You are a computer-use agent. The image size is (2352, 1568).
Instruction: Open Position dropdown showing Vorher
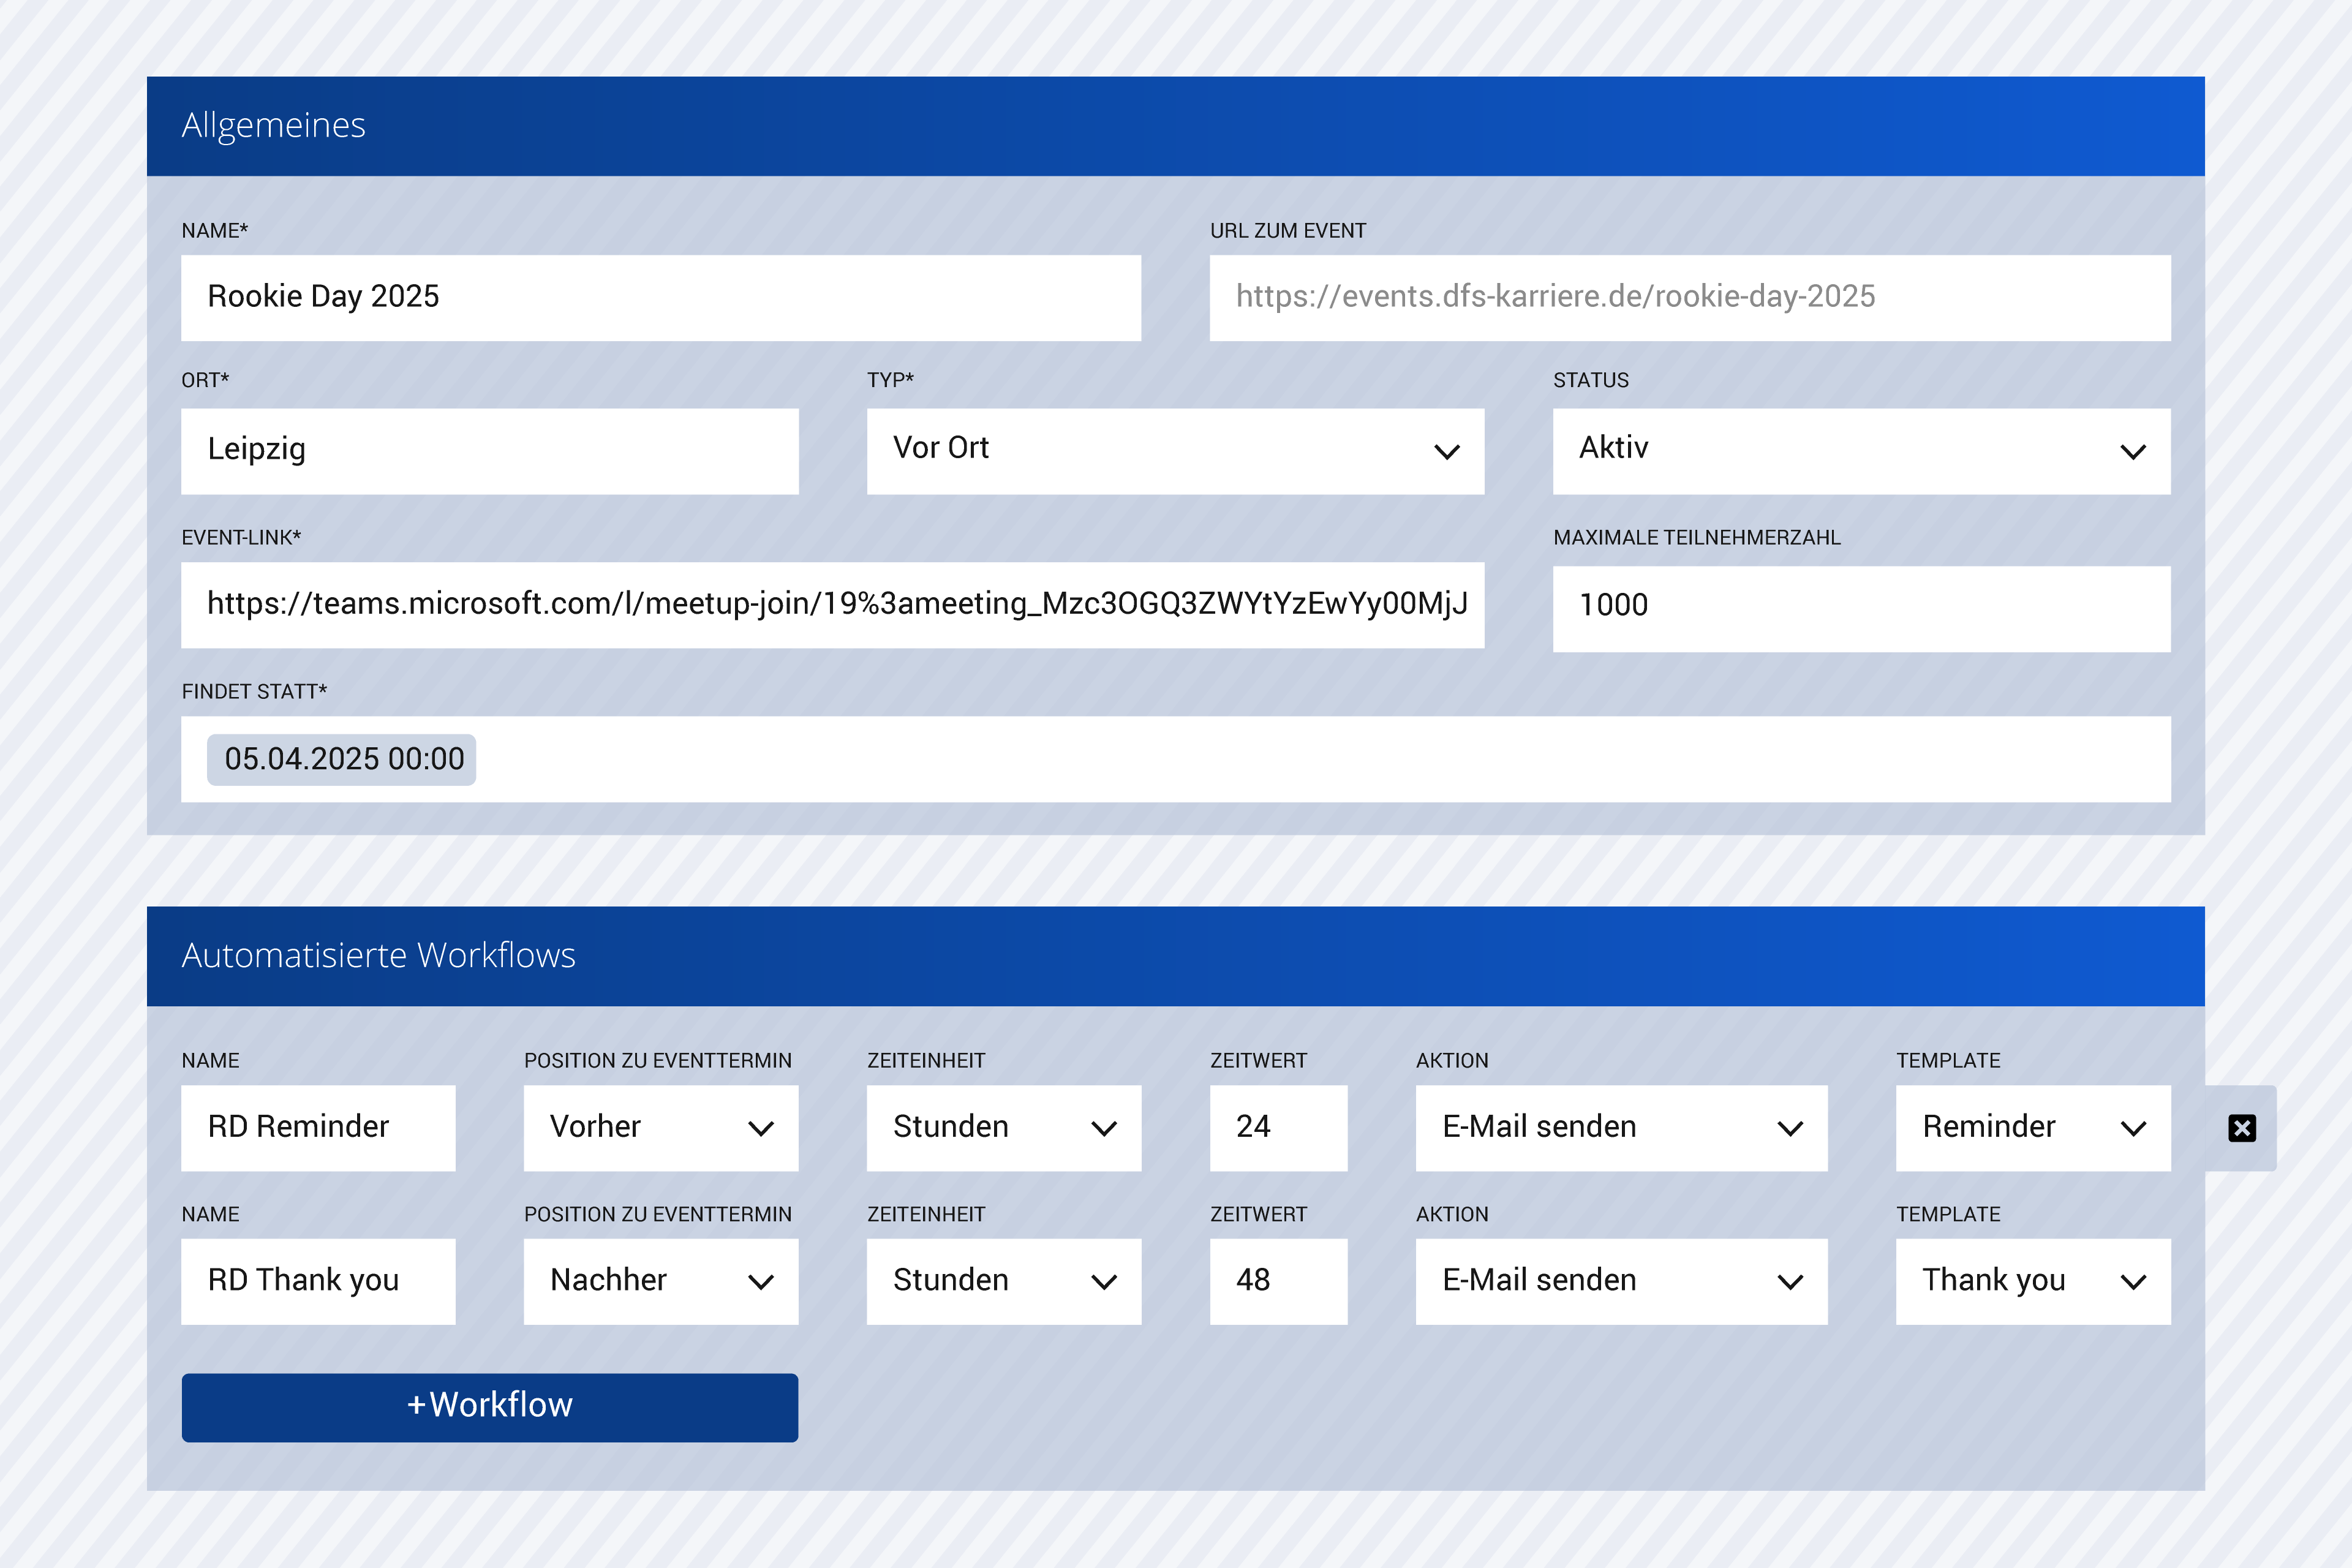click(x=660, y=1128)
